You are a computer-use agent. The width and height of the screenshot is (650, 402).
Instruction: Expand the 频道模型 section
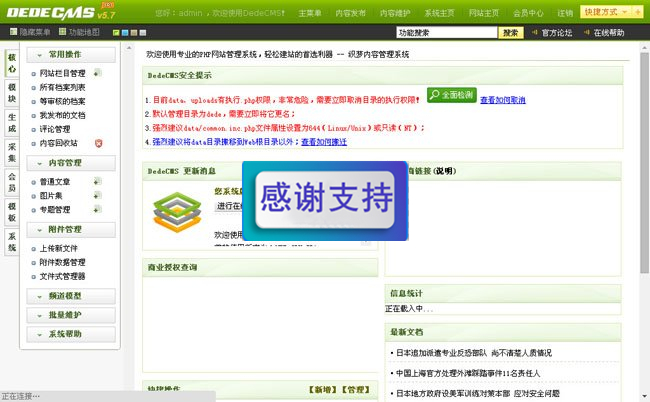pyautogui.click(x=71, y=296)
